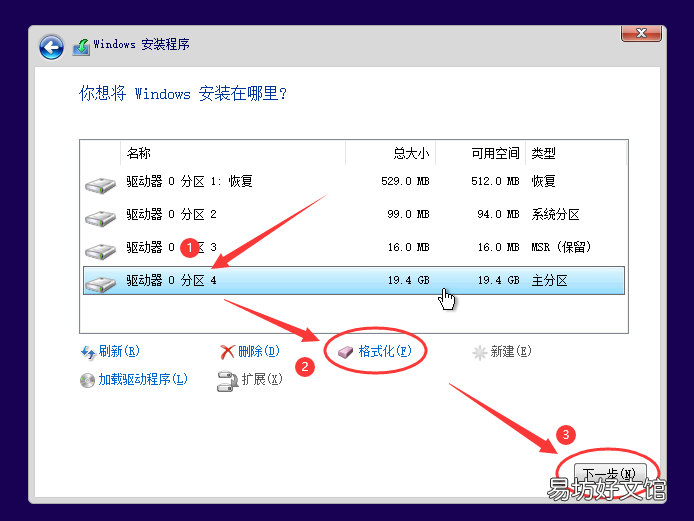Open 加载驱动程序(L) load driver link
694x521 pixels.
pyautogui.click(x=143, y=379)
